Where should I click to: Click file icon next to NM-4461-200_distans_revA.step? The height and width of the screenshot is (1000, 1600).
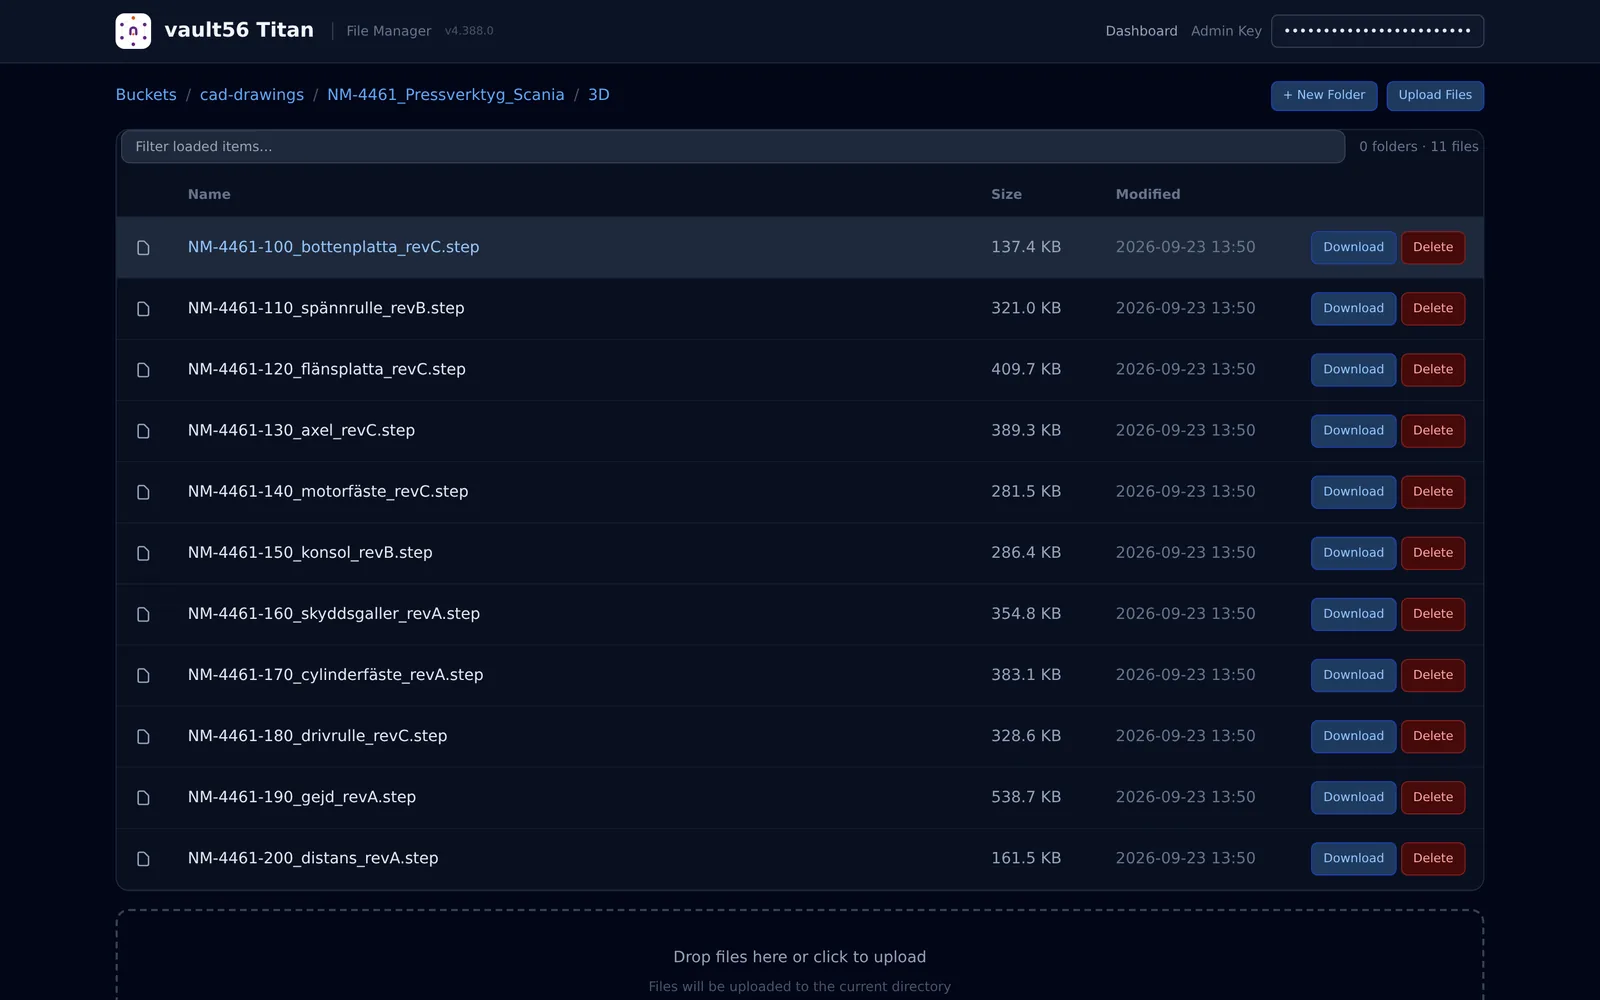(143, 858)
